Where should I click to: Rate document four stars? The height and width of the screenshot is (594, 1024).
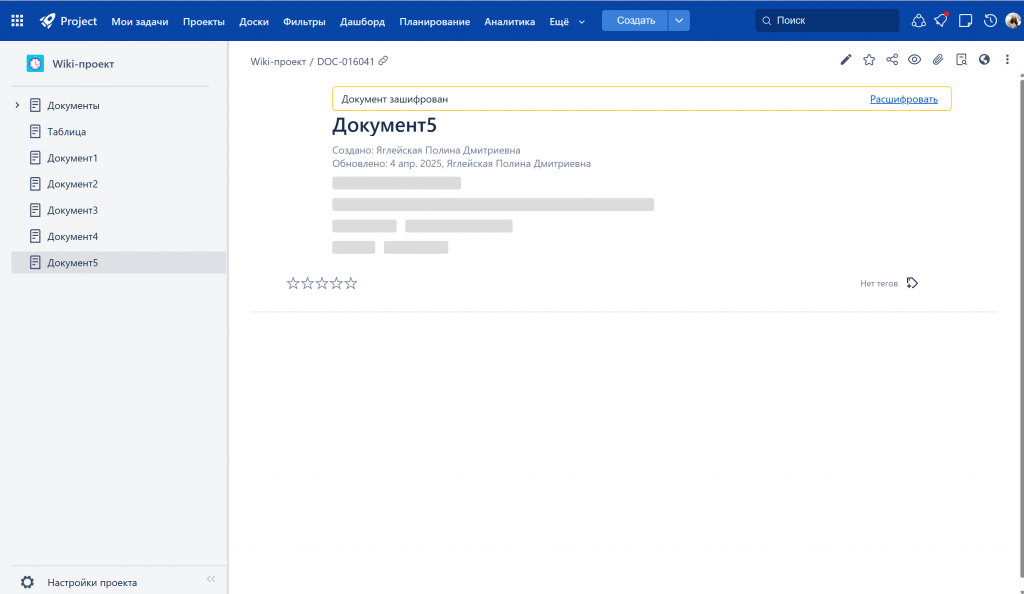[336, 283]
